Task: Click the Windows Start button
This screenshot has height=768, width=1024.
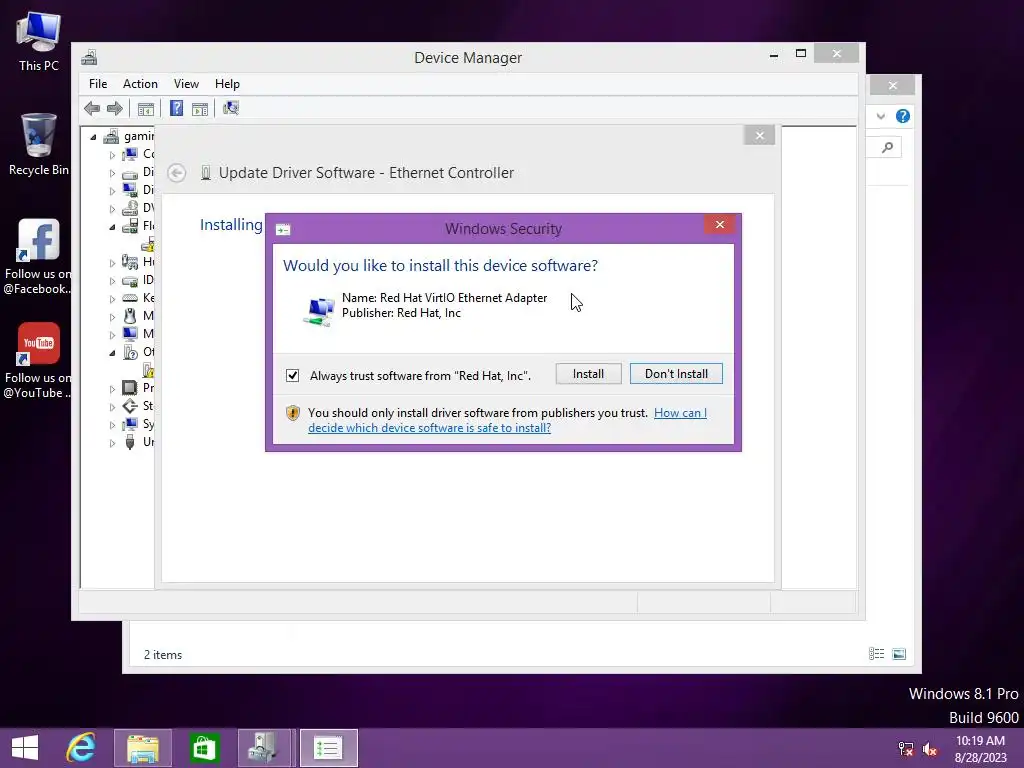Action: (25, 748)
